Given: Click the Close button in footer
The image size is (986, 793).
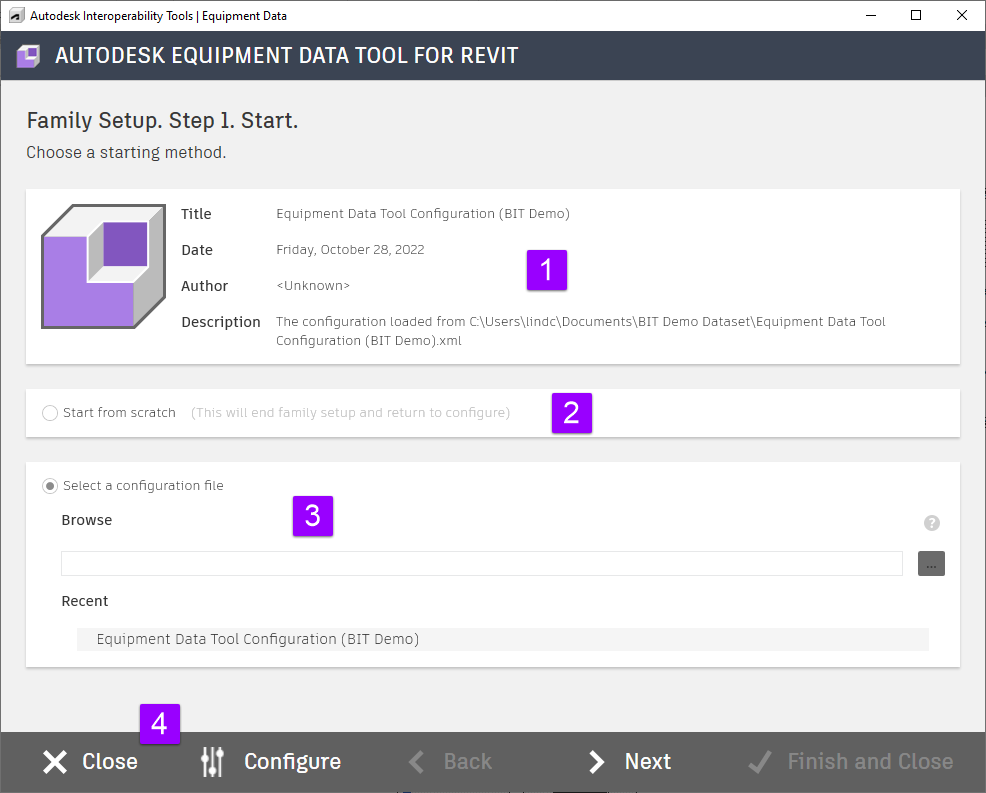Looking at the screenshot, I should coord(90,762).
